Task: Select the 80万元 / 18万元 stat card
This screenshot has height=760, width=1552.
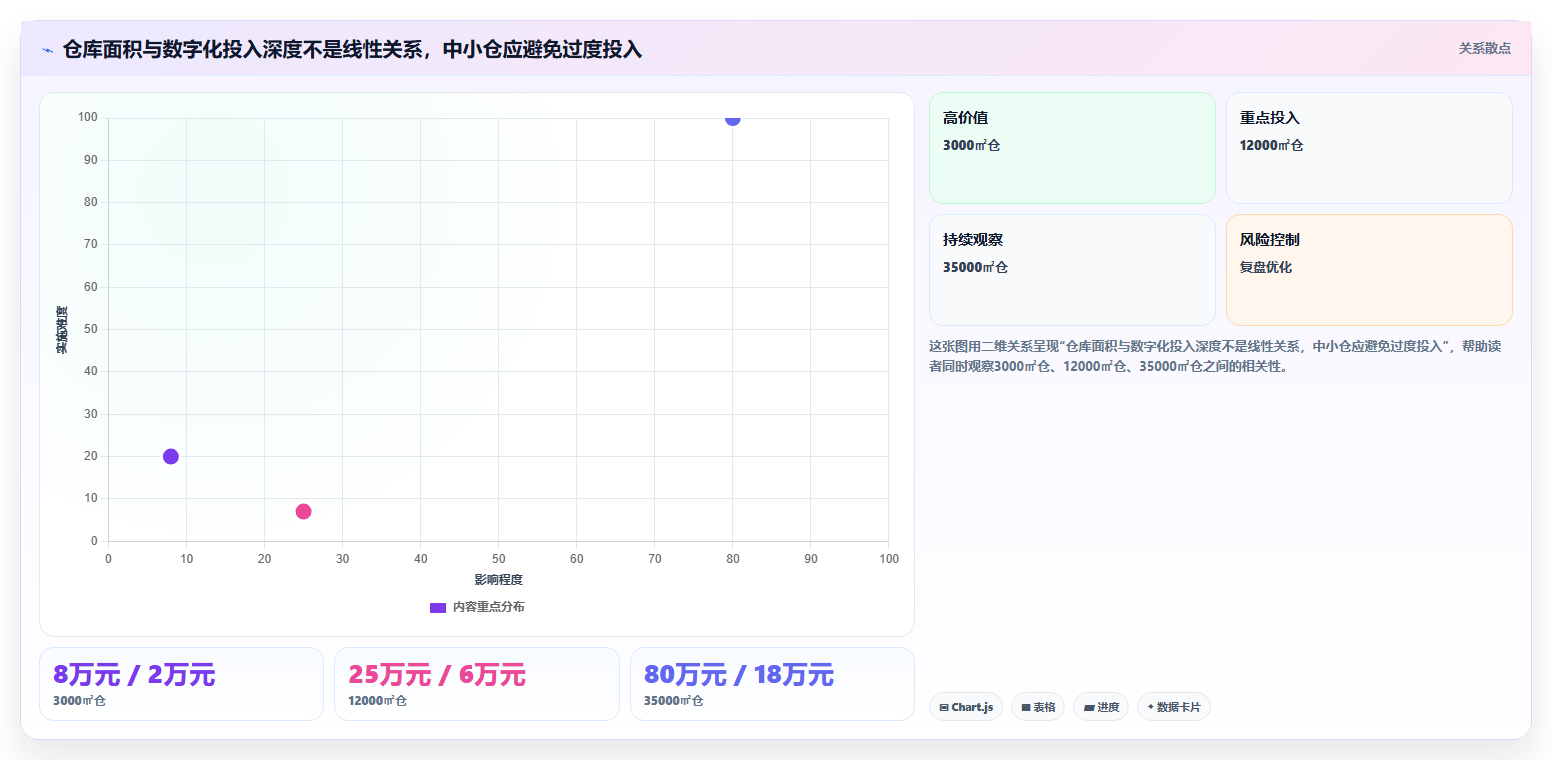Action: pos(772,684)
